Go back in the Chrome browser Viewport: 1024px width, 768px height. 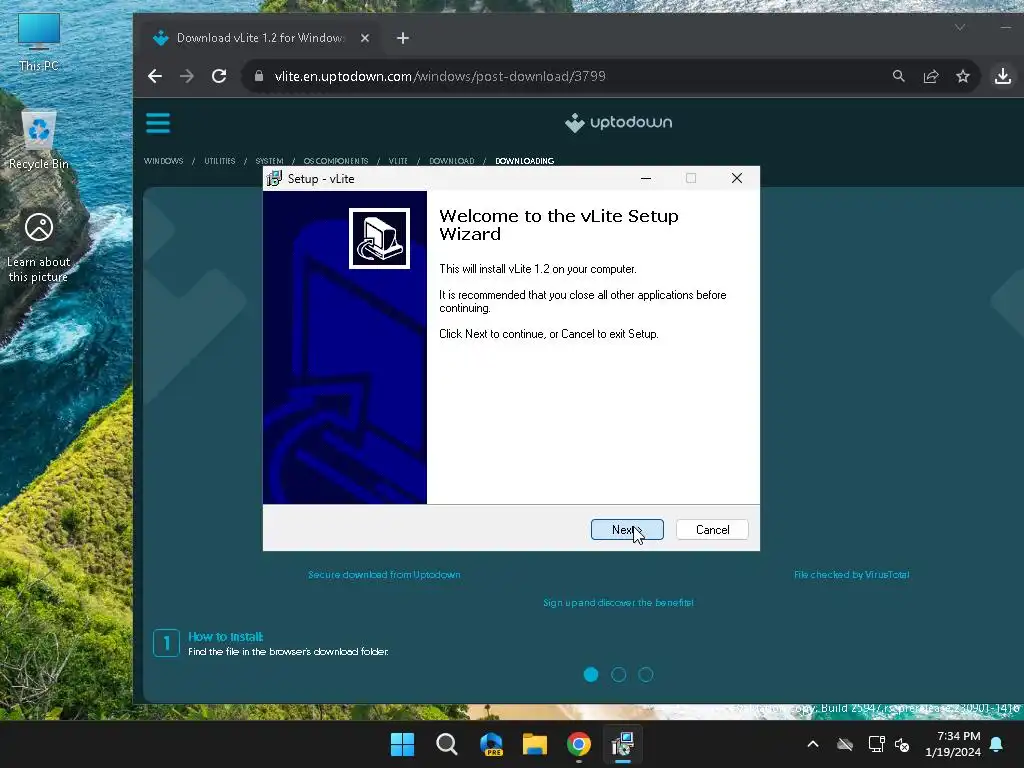155,76
